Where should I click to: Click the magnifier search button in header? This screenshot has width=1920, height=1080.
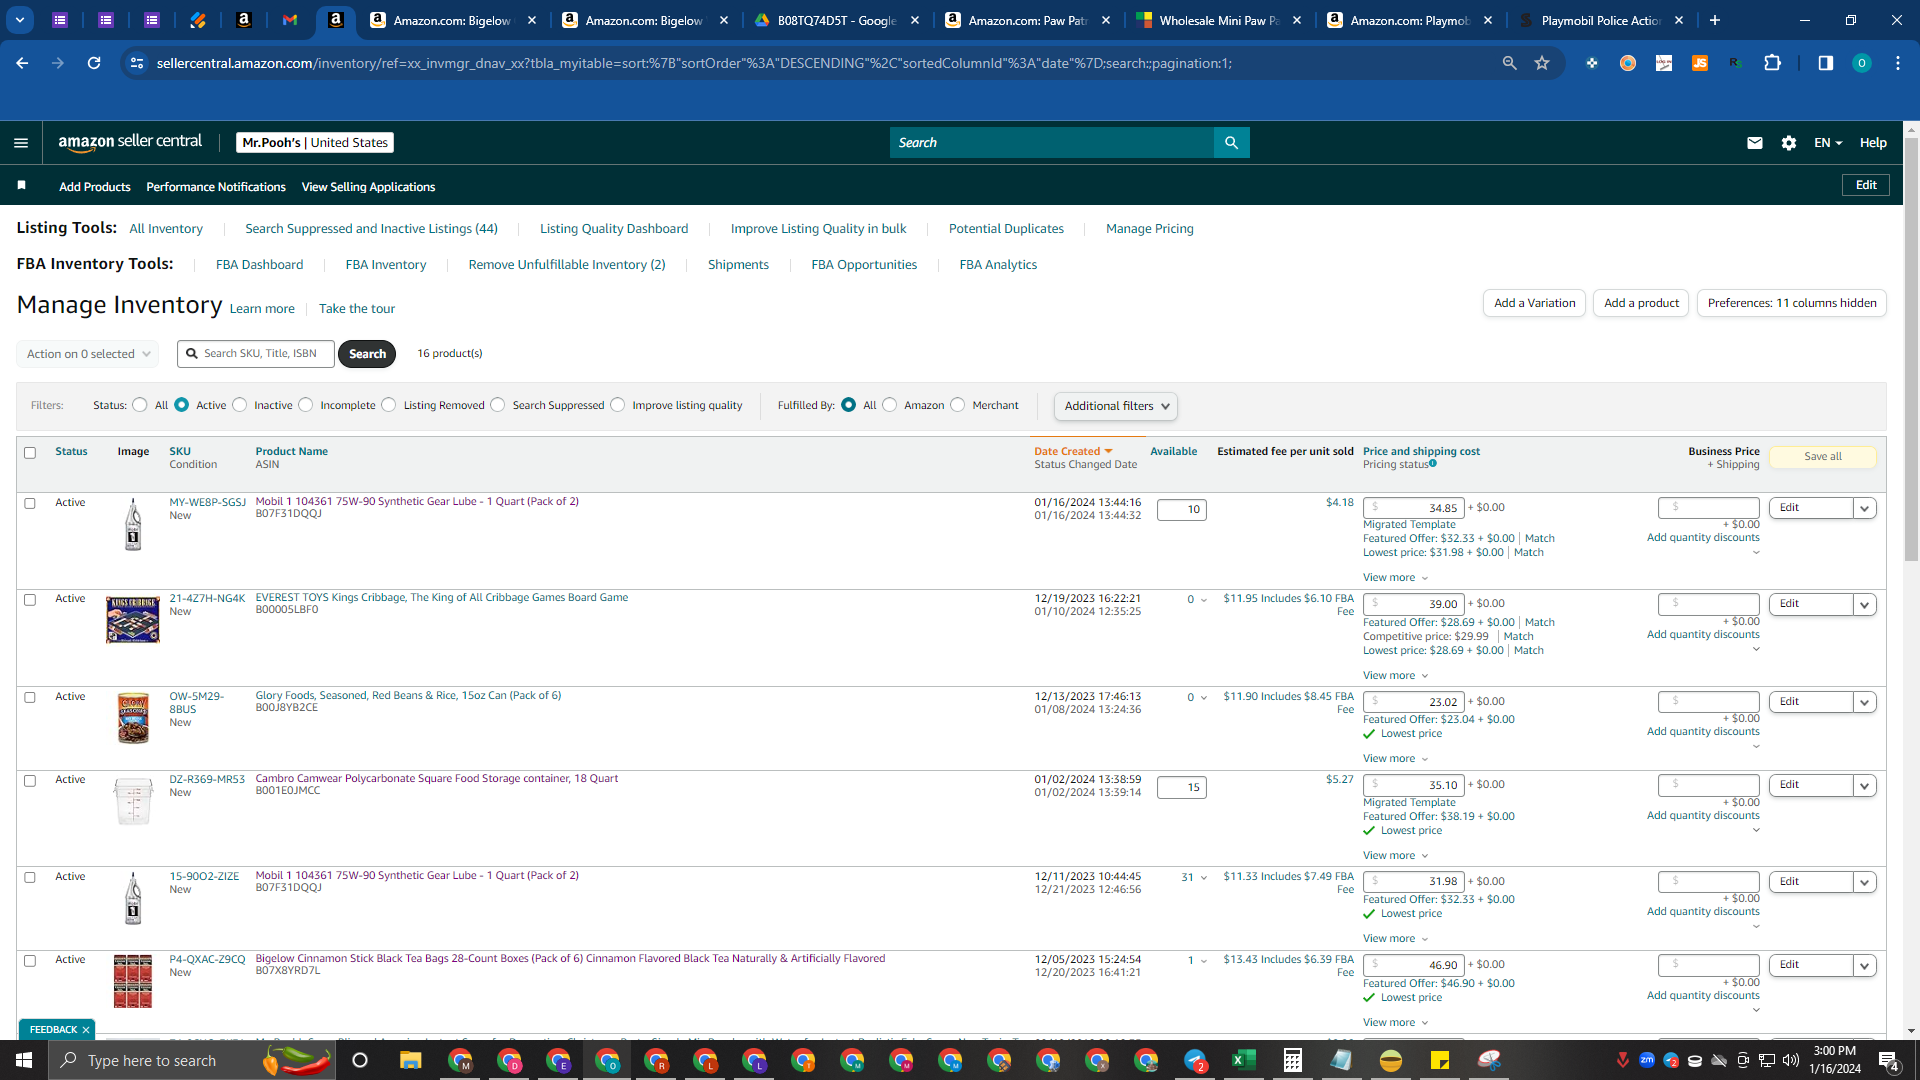pos(1231,143)
